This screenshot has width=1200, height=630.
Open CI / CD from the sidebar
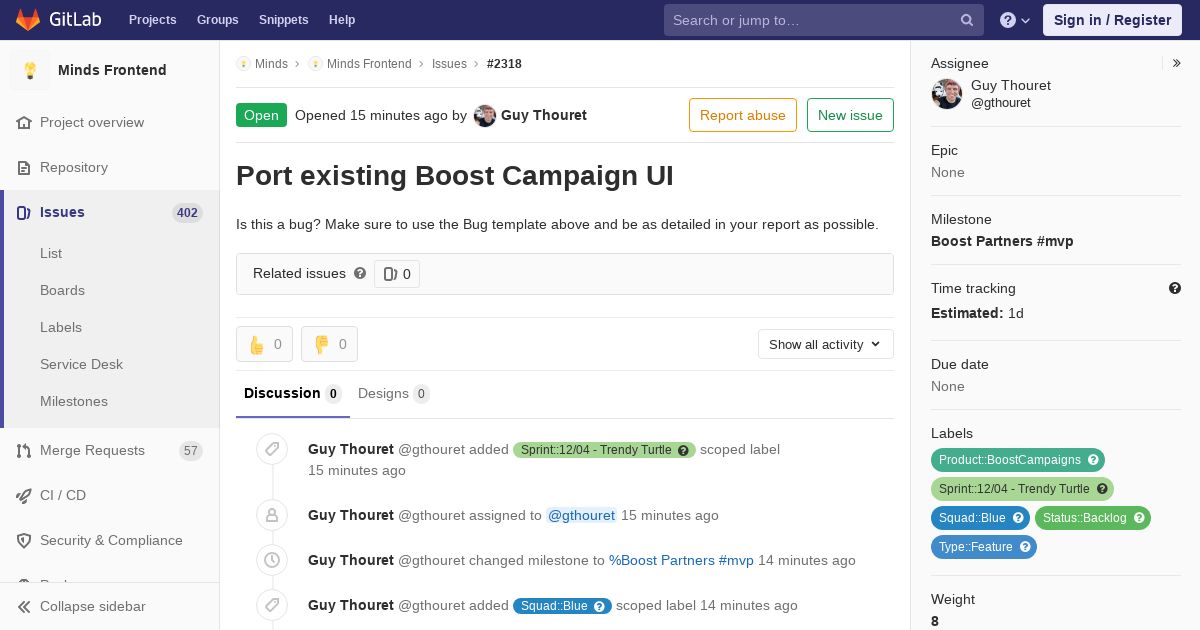63,495
